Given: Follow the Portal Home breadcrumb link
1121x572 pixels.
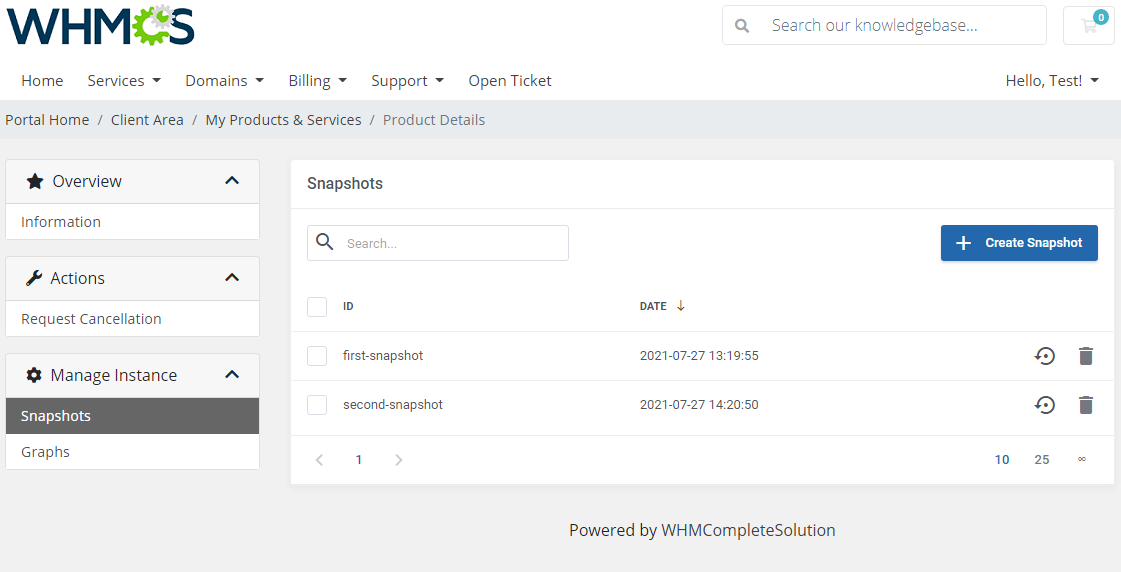Looking at the screenshot, I should (x=47, y=120).
